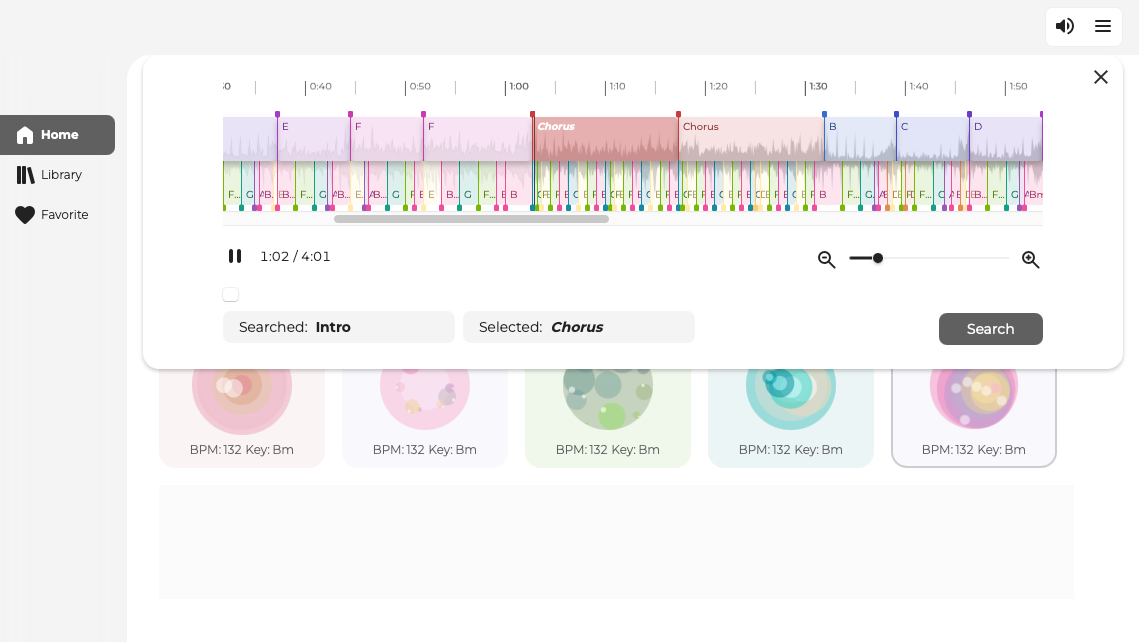Click the Selected: Chorus field

click(x=578, y=327)
